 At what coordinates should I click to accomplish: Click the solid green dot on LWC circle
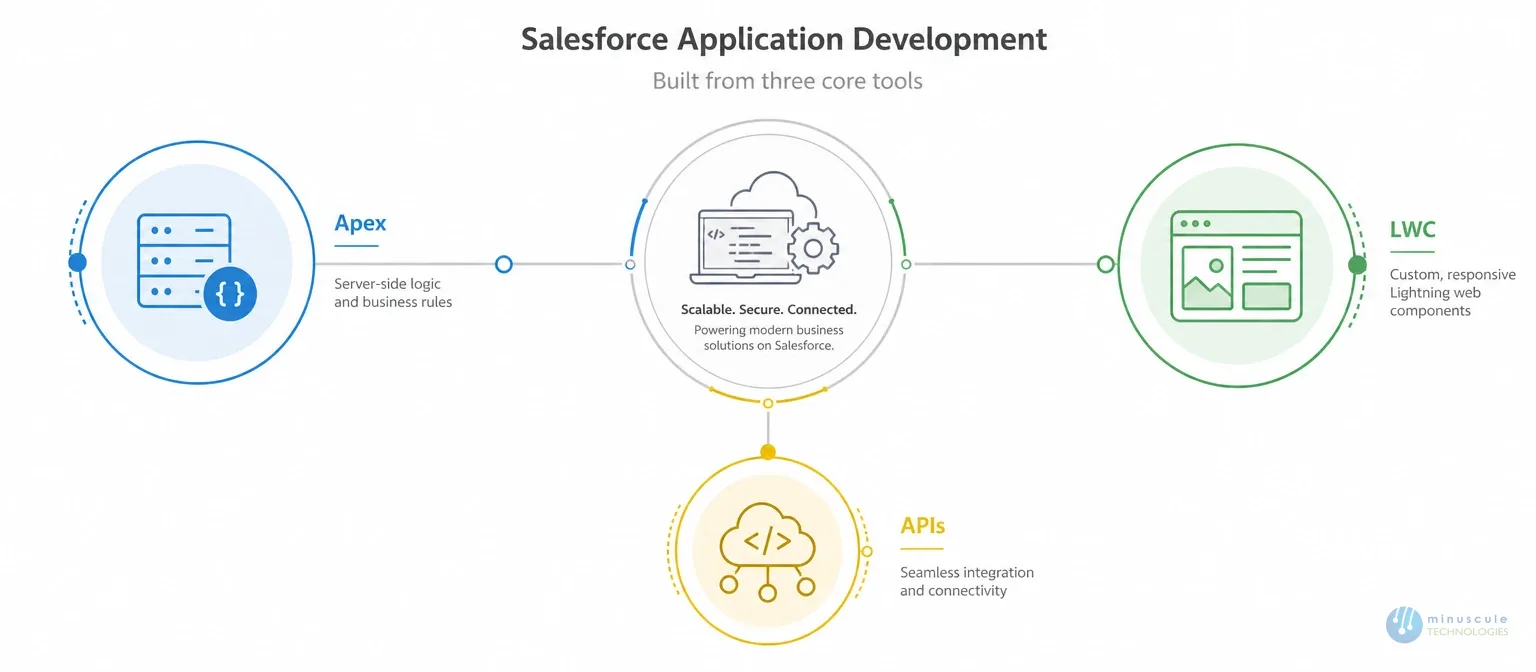point(1357,265)
